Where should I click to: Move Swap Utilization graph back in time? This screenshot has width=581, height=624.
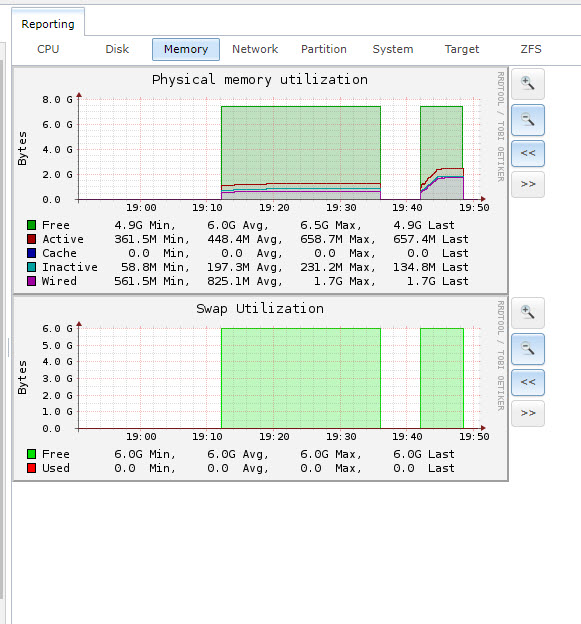528,382
